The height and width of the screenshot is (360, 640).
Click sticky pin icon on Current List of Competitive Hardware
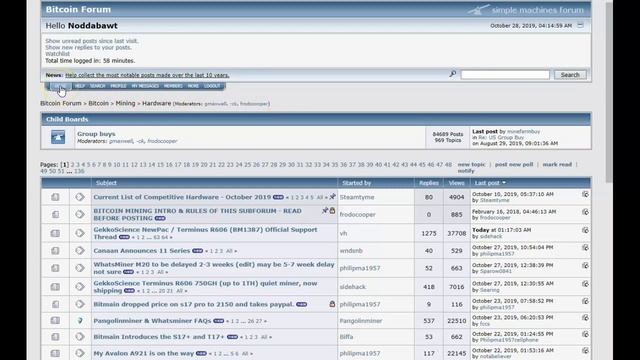point(333,197)
